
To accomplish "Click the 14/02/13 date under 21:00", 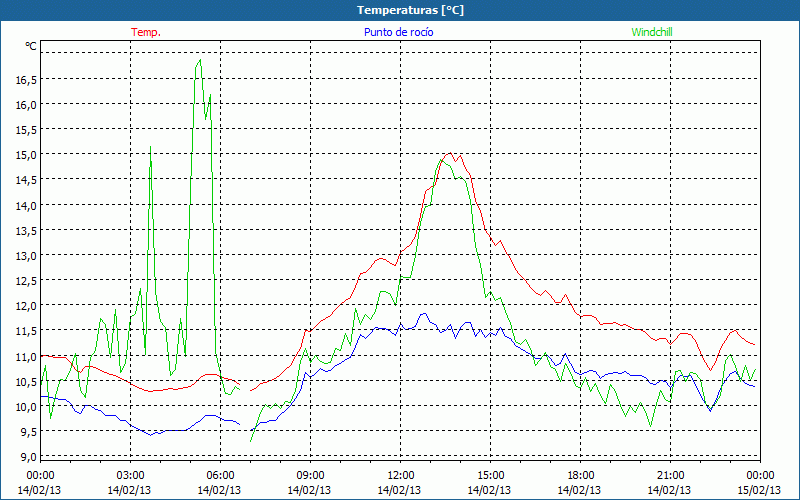I will click(x=669, y=490).
